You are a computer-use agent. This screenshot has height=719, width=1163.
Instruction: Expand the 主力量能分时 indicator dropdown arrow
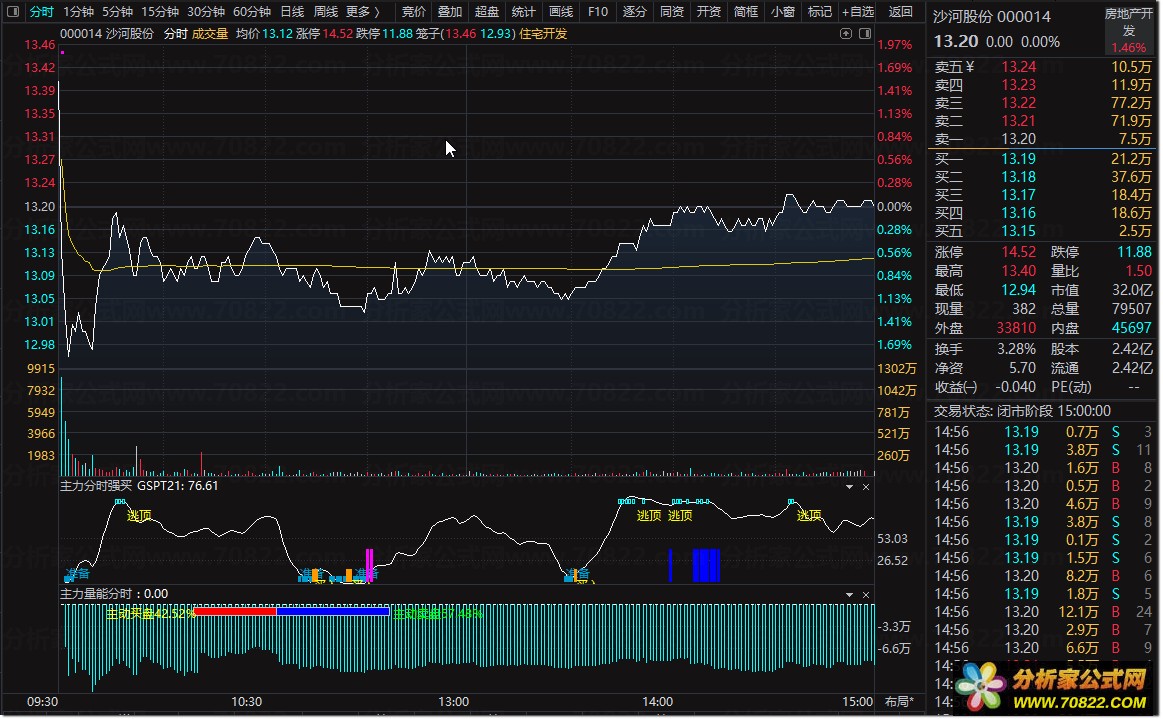tap(849, 595)
